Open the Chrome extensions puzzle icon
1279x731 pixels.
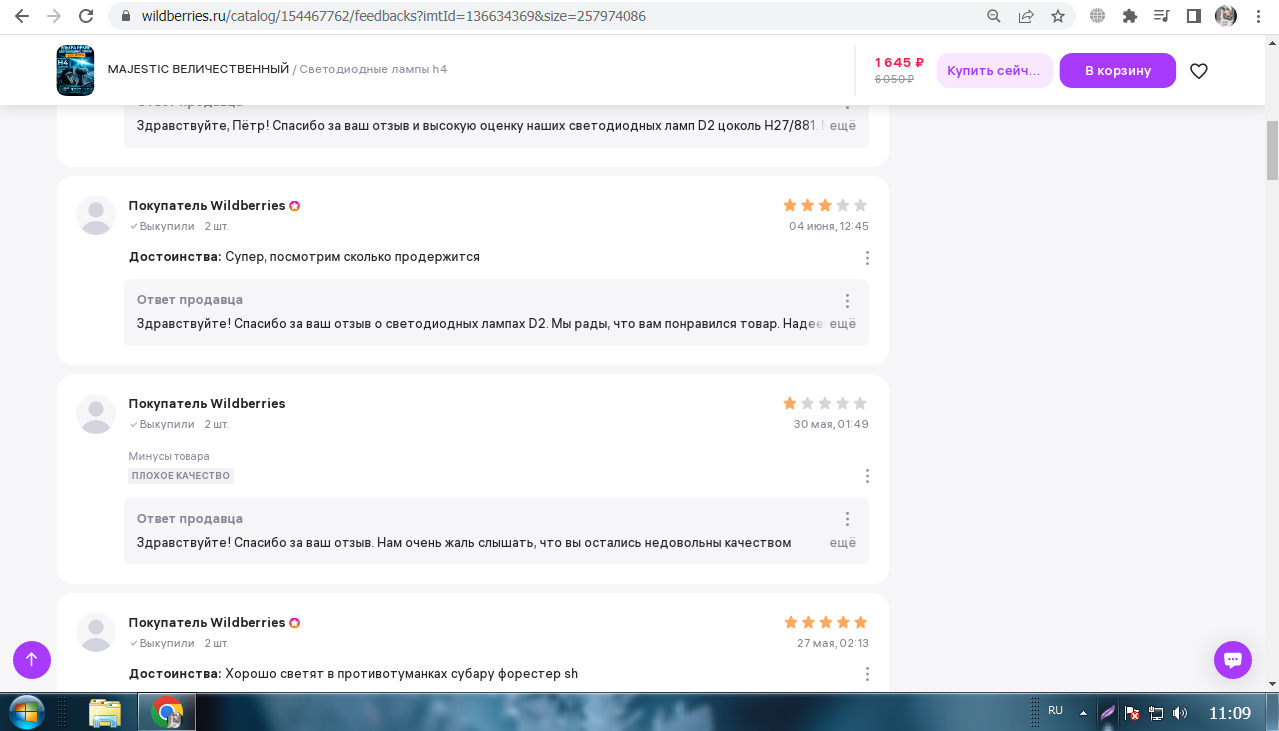(x=1130, y=16)
